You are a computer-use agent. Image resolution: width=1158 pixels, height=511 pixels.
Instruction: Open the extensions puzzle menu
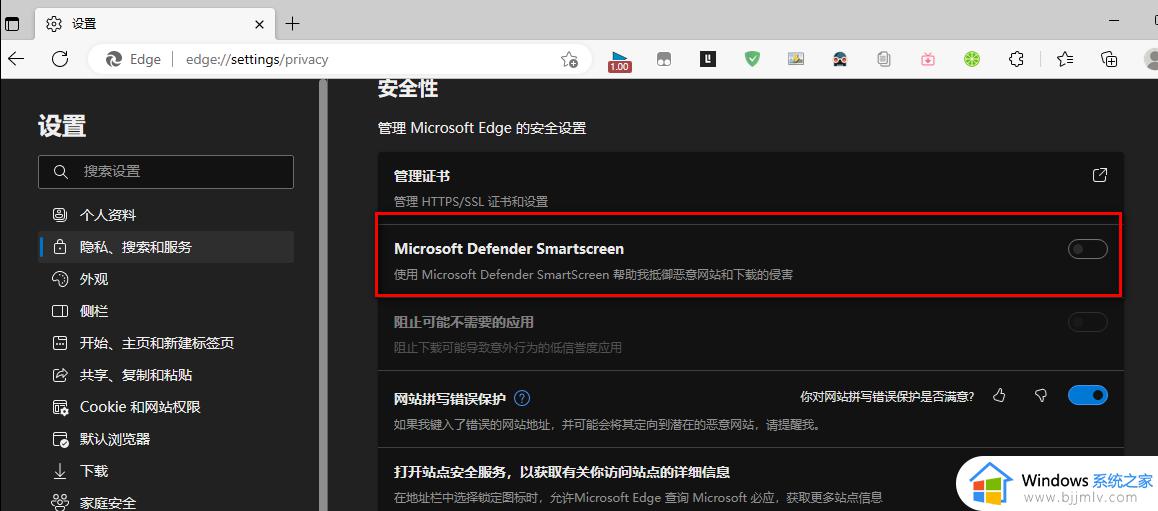point(1016,59)
